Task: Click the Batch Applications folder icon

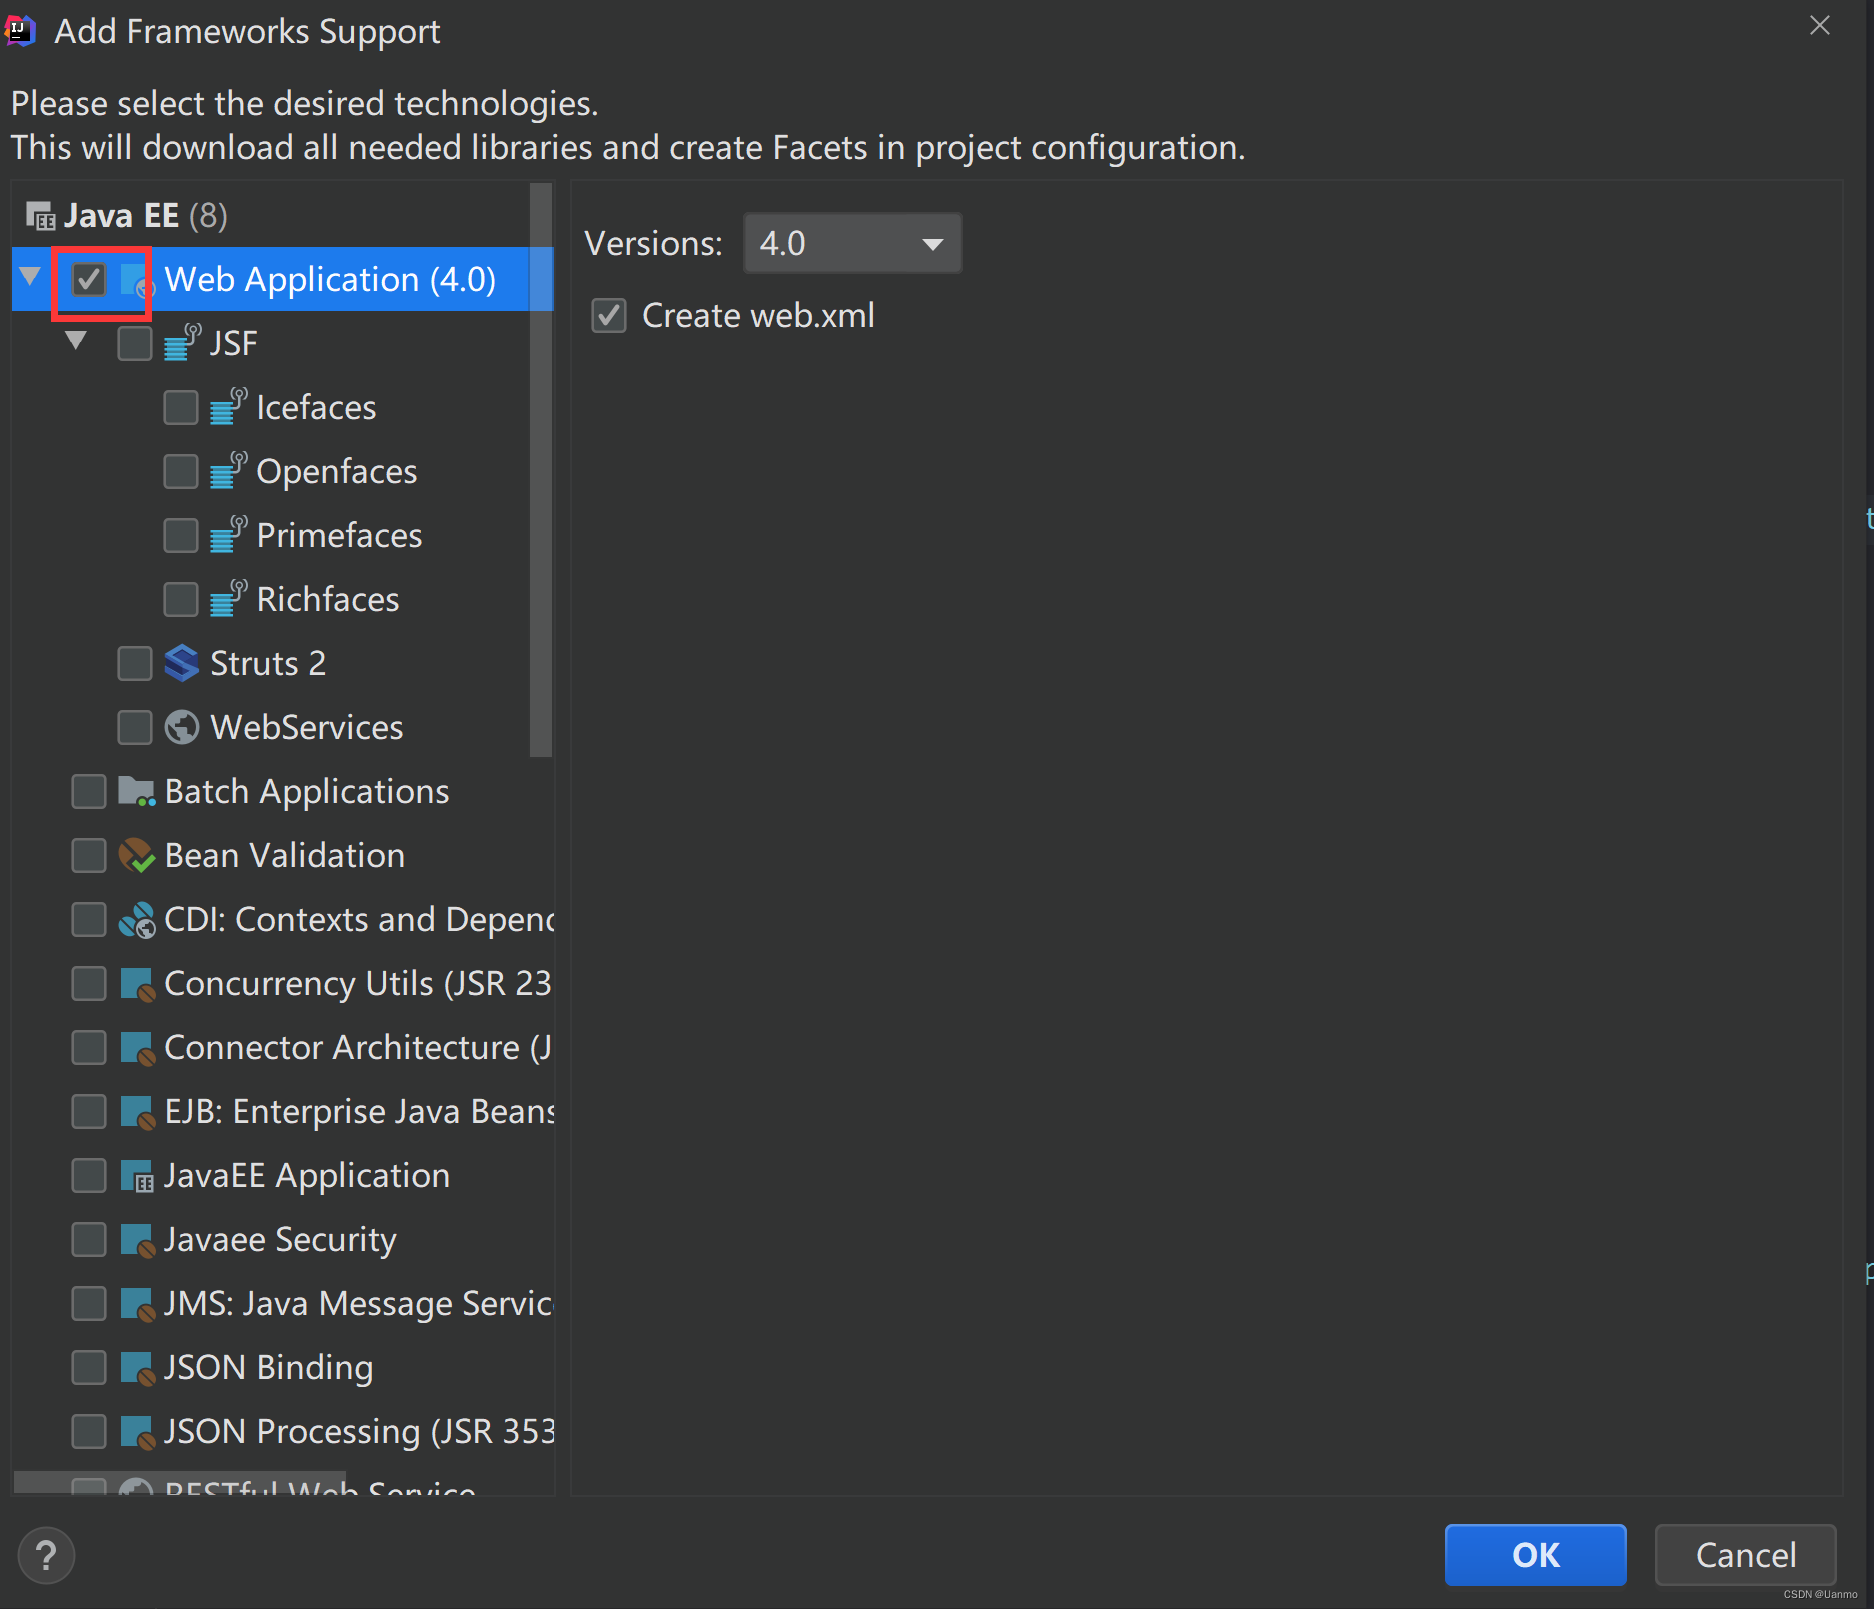Action: (x=136, y=791)
